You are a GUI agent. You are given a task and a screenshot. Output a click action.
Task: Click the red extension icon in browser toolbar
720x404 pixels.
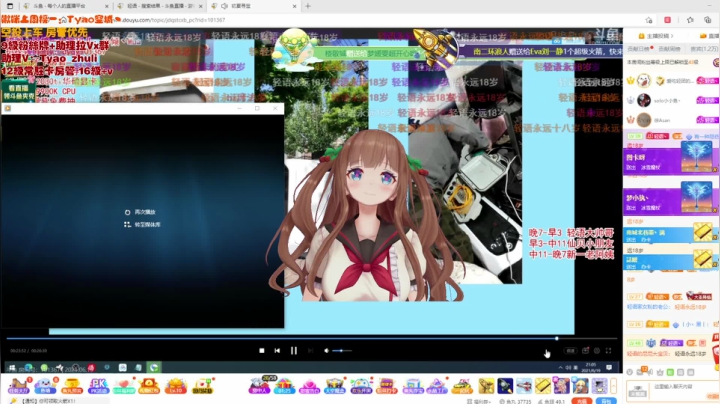tap(668, 20)
